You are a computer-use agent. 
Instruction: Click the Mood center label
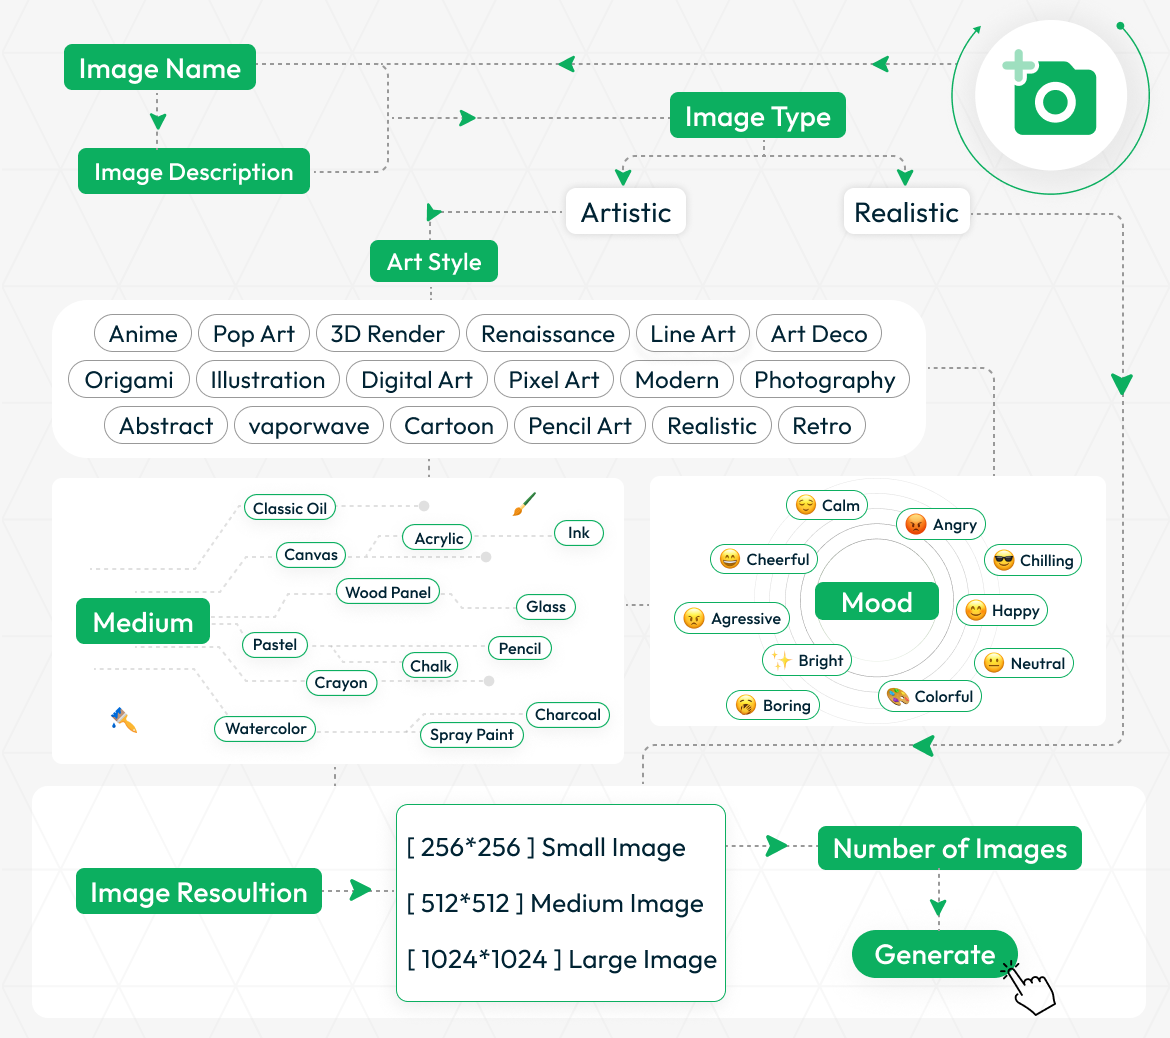[877, 601]
